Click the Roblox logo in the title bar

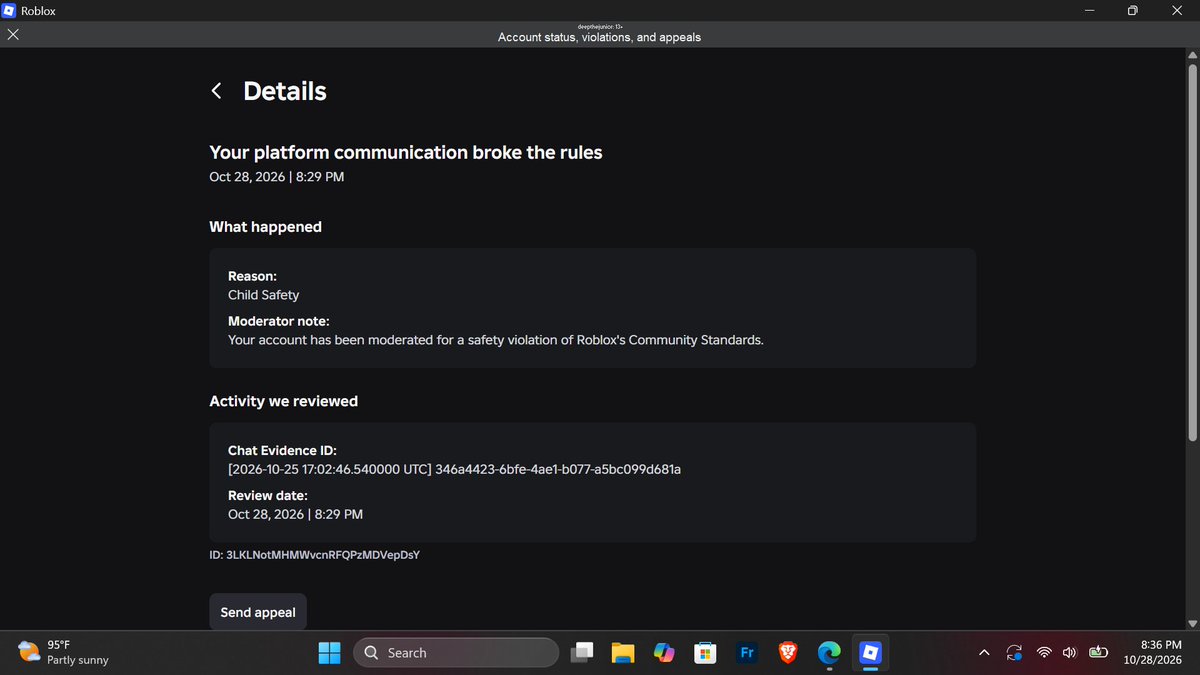(10, 10)
